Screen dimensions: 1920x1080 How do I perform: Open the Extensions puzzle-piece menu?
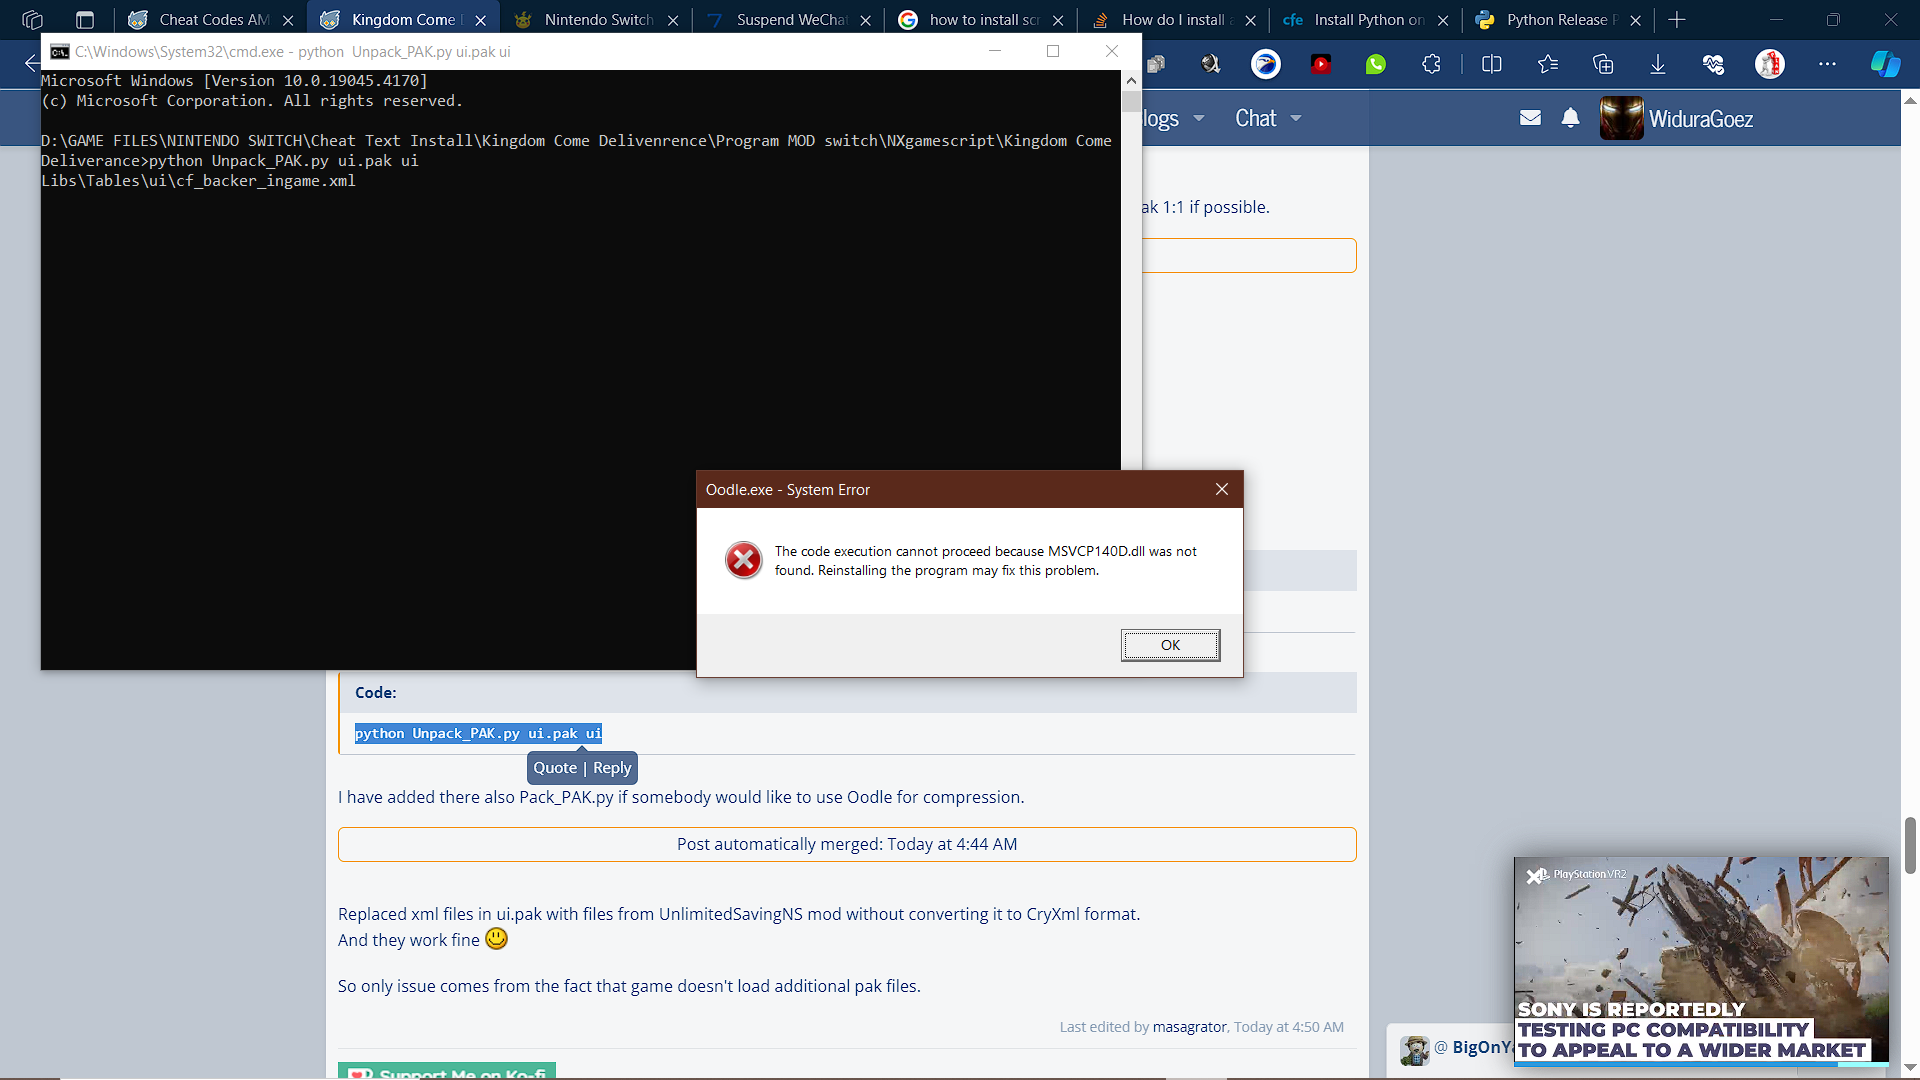pos(1431,64)
